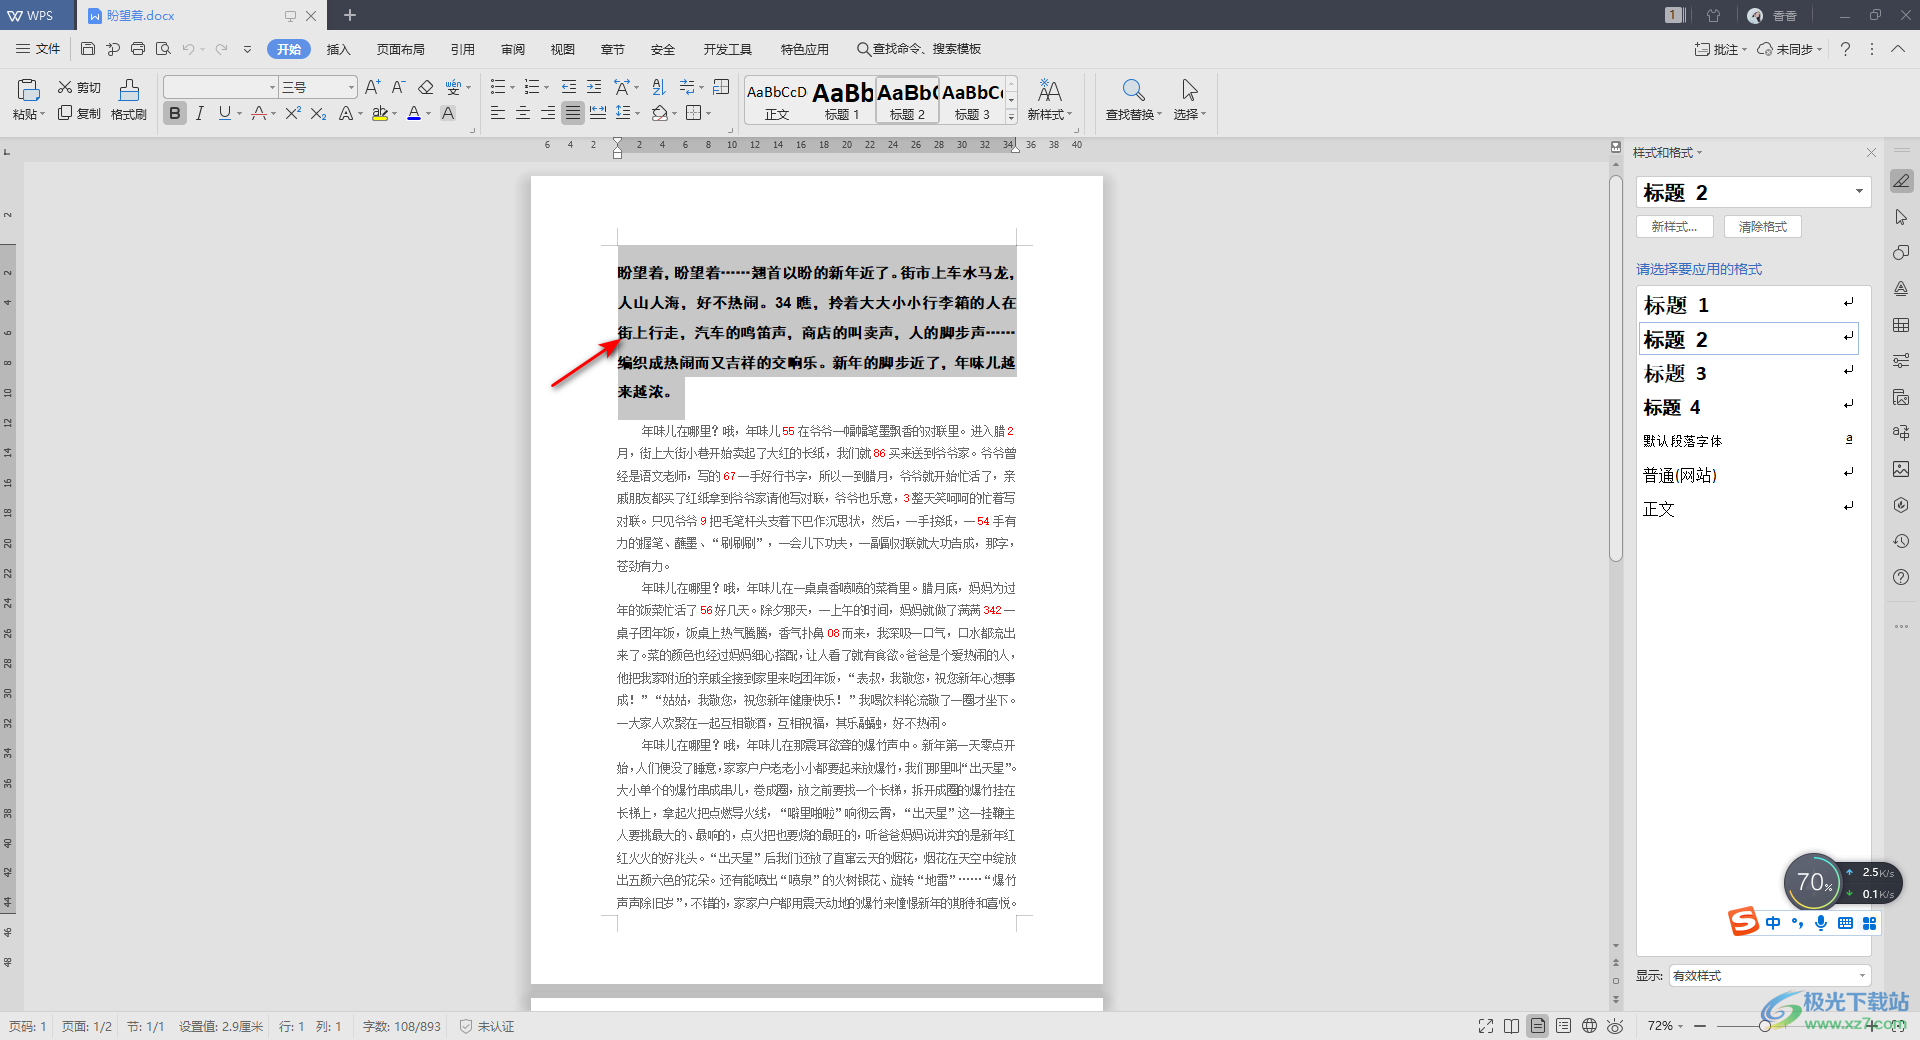
Task: Click the Copy button
Action: [79, 113]
